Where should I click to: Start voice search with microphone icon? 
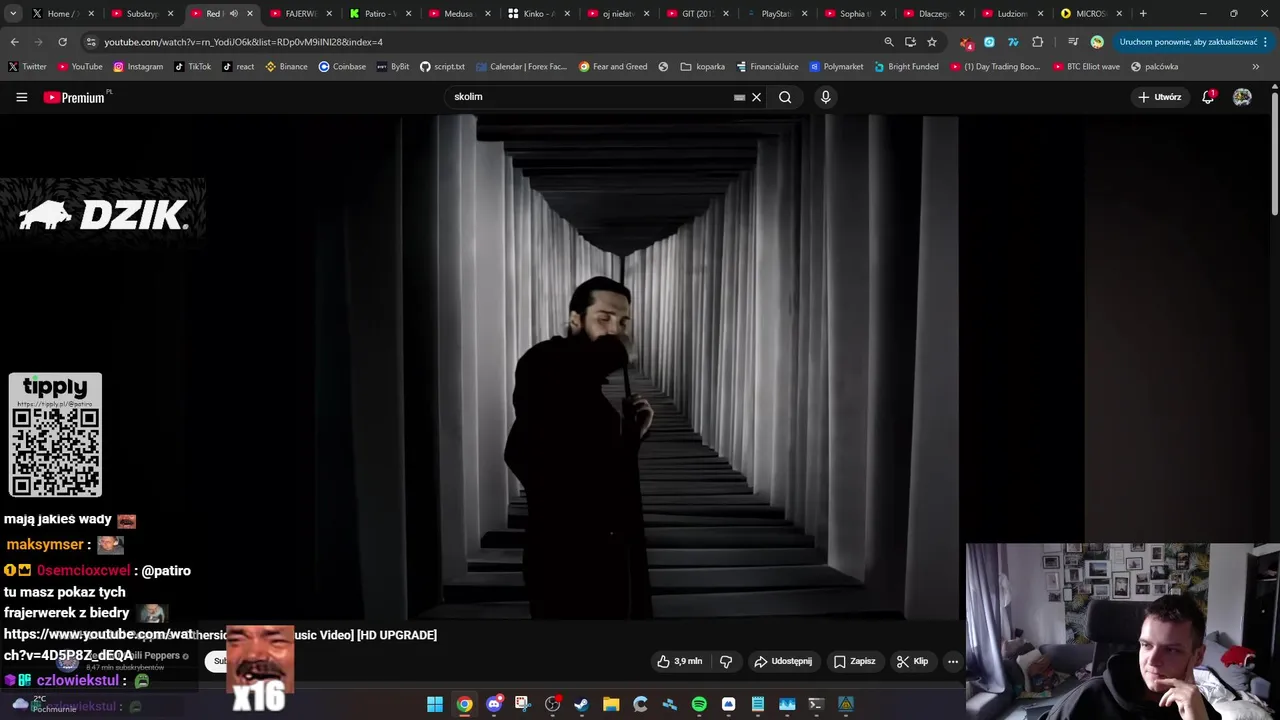[x=825, y=97]
